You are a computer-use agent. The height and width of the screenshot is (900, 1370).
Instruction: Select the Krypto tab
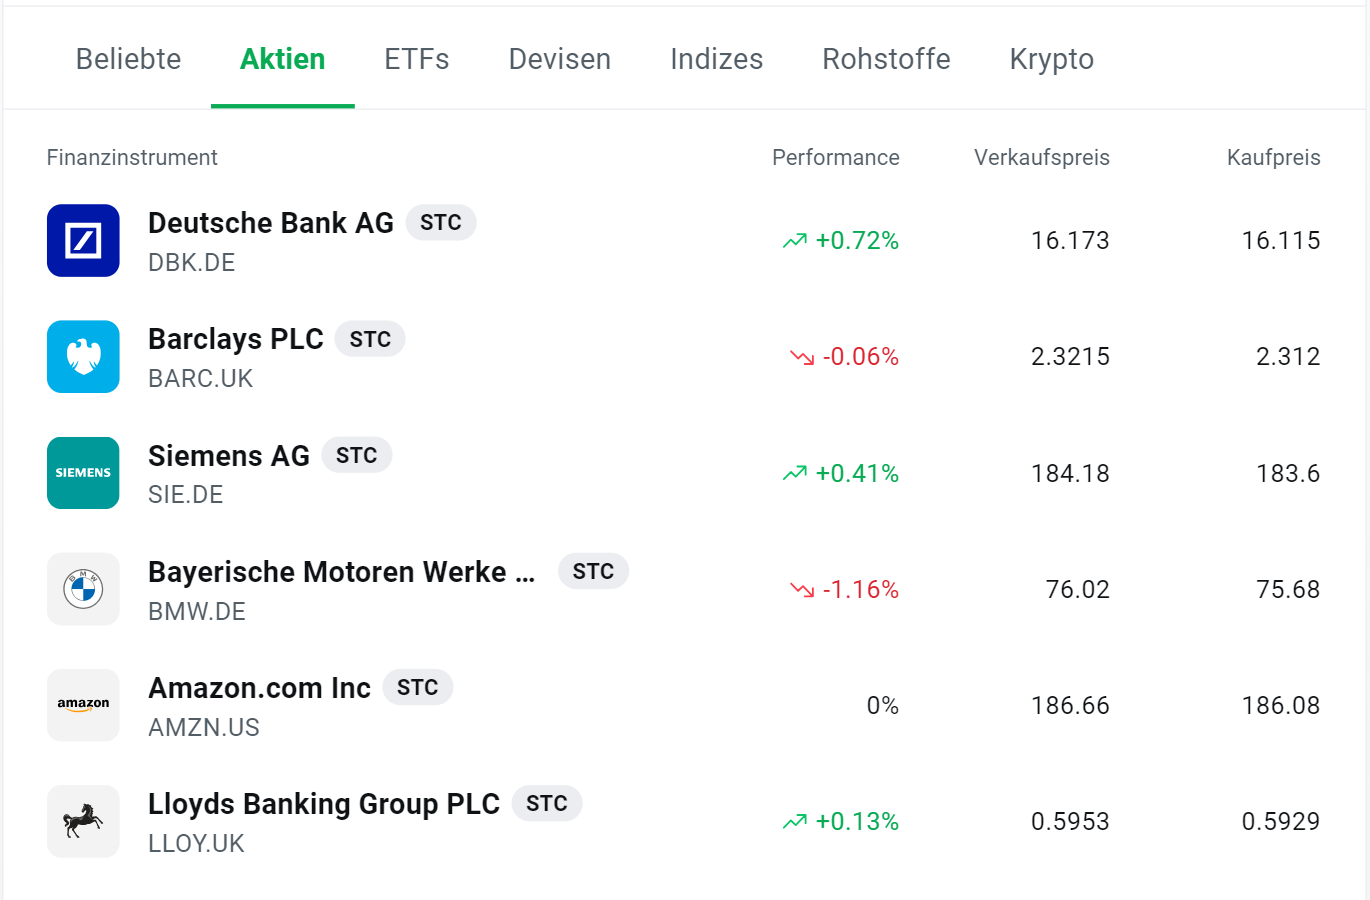tap(1051, 59)
